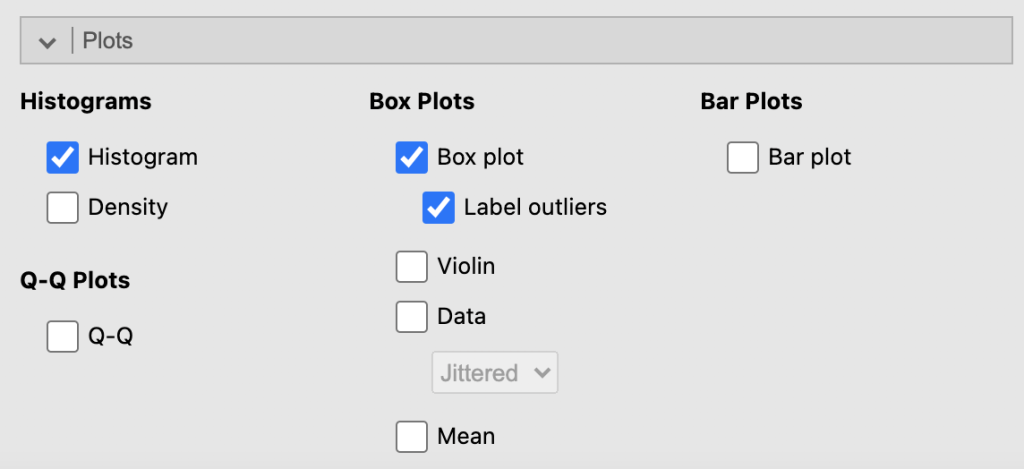Click the Density label text
This screenshot has height=469, width=1024.
click(128, 207)
